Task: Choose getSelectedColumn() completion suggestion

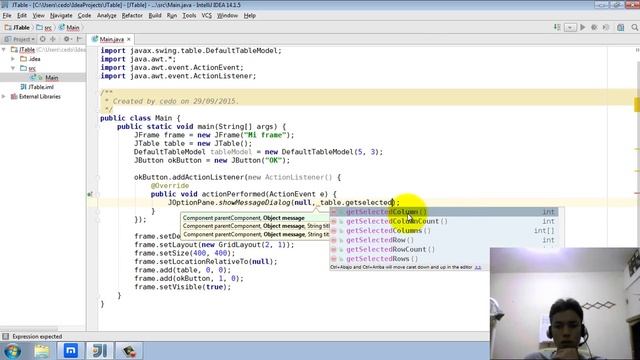Action: (x=444, y=212)
